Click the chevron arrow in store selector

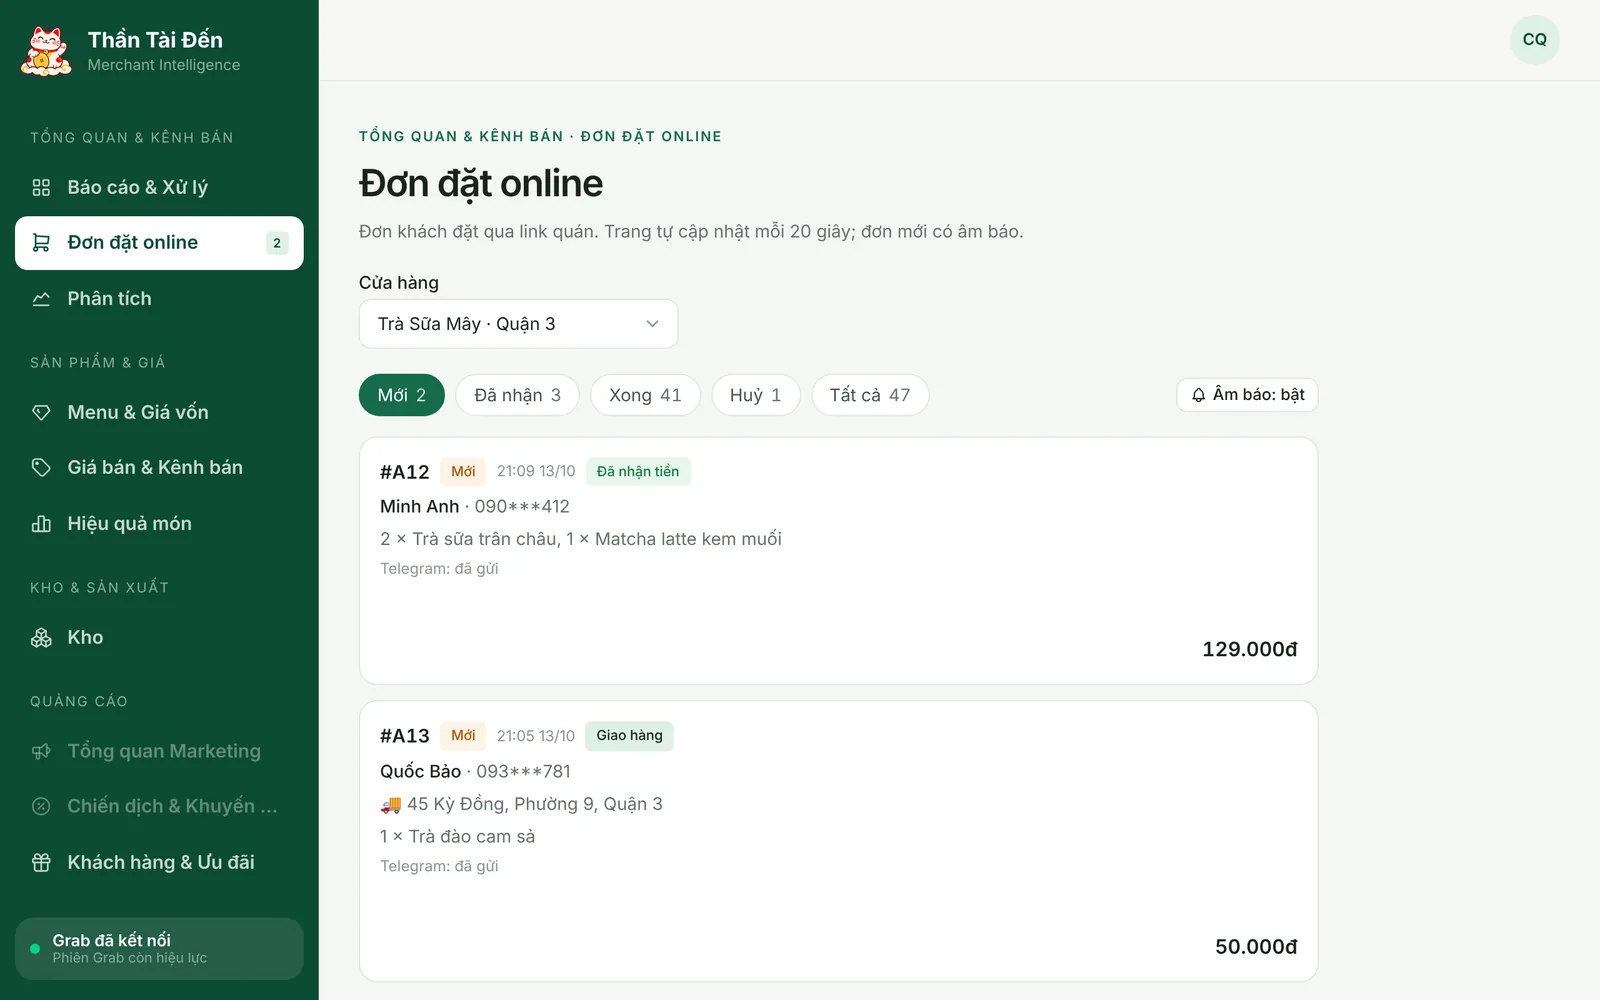click(652, 324)
